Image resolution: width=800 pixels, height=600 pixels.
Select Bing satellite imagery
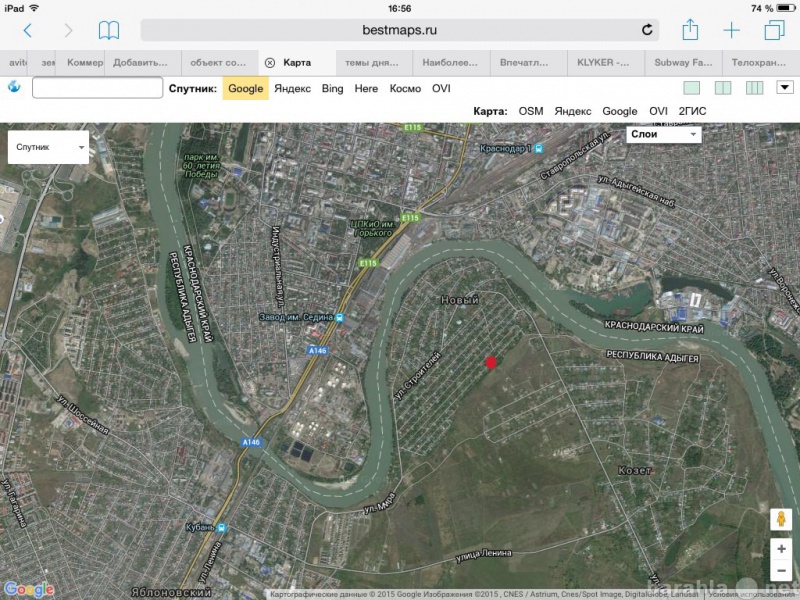pos(332,89)
